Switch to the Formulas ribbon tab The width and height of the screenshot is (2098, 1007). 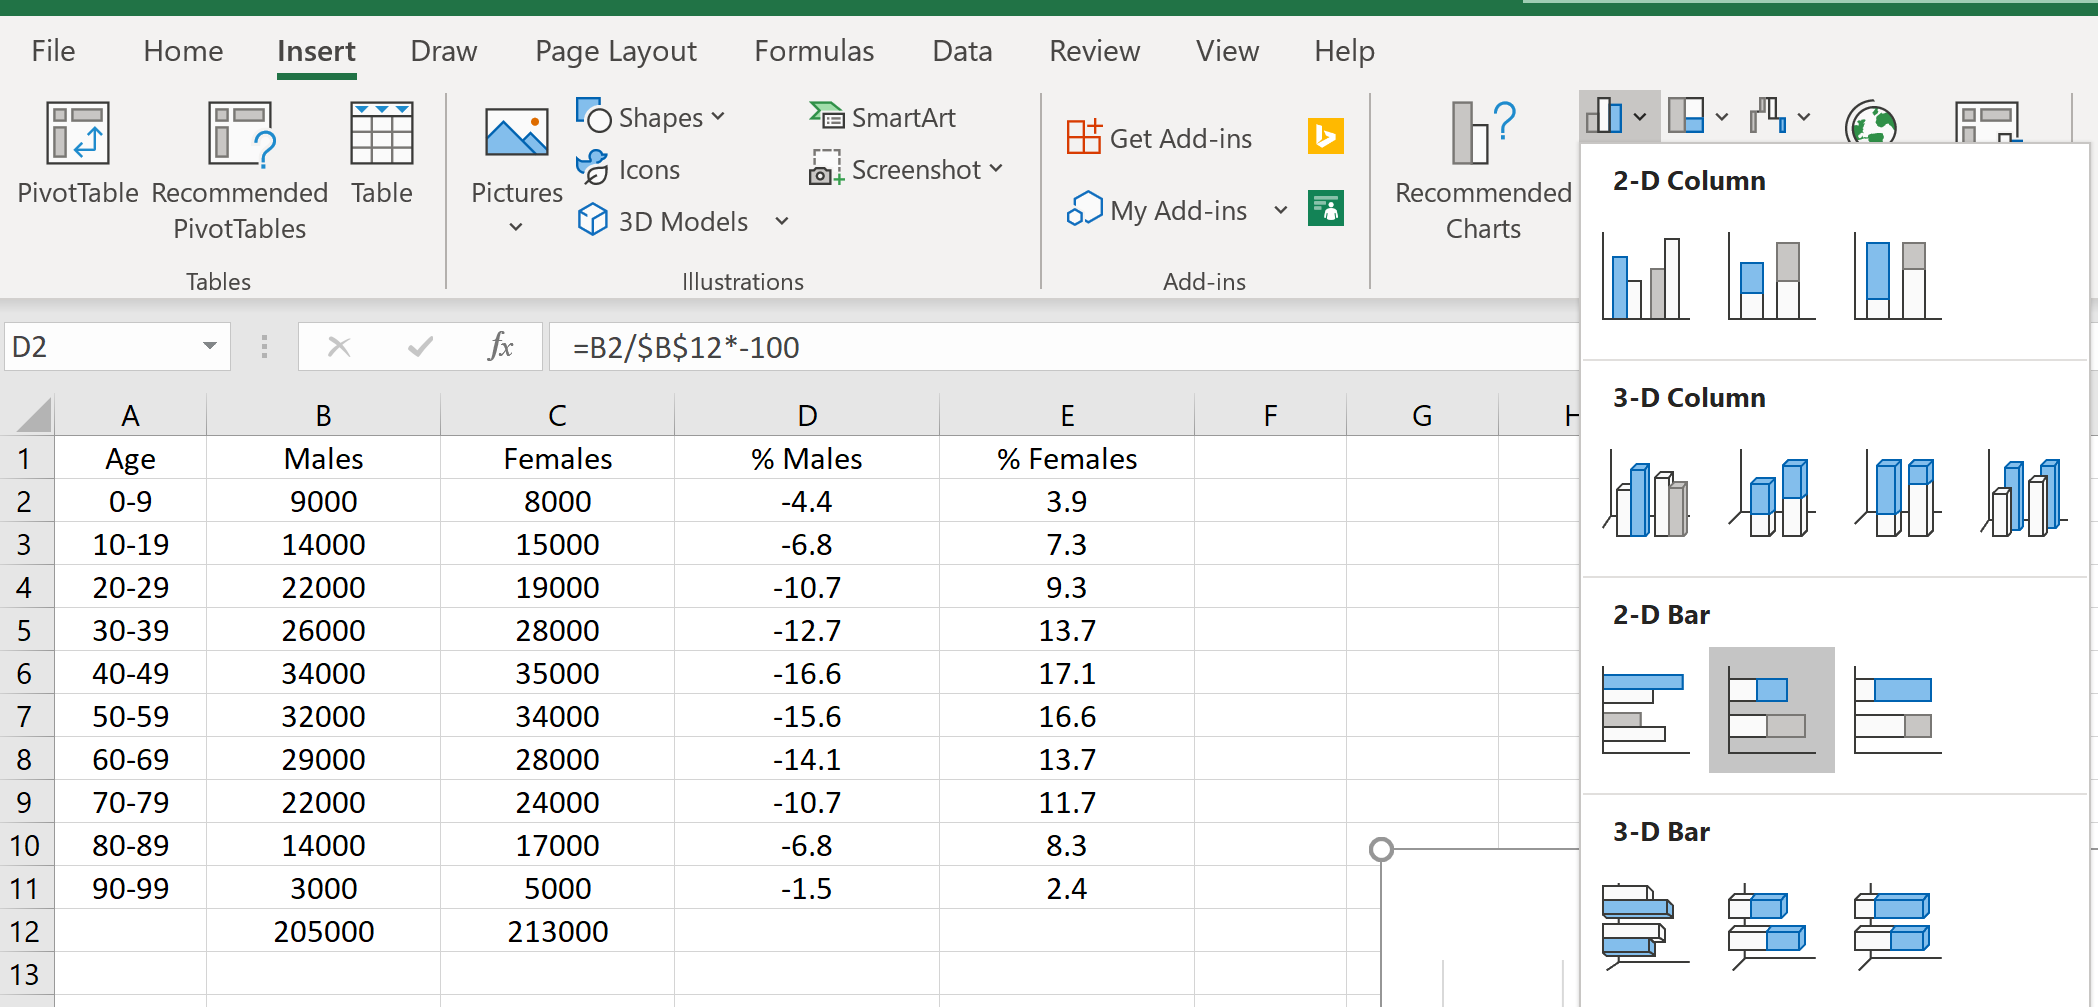[x=814, y=50]
